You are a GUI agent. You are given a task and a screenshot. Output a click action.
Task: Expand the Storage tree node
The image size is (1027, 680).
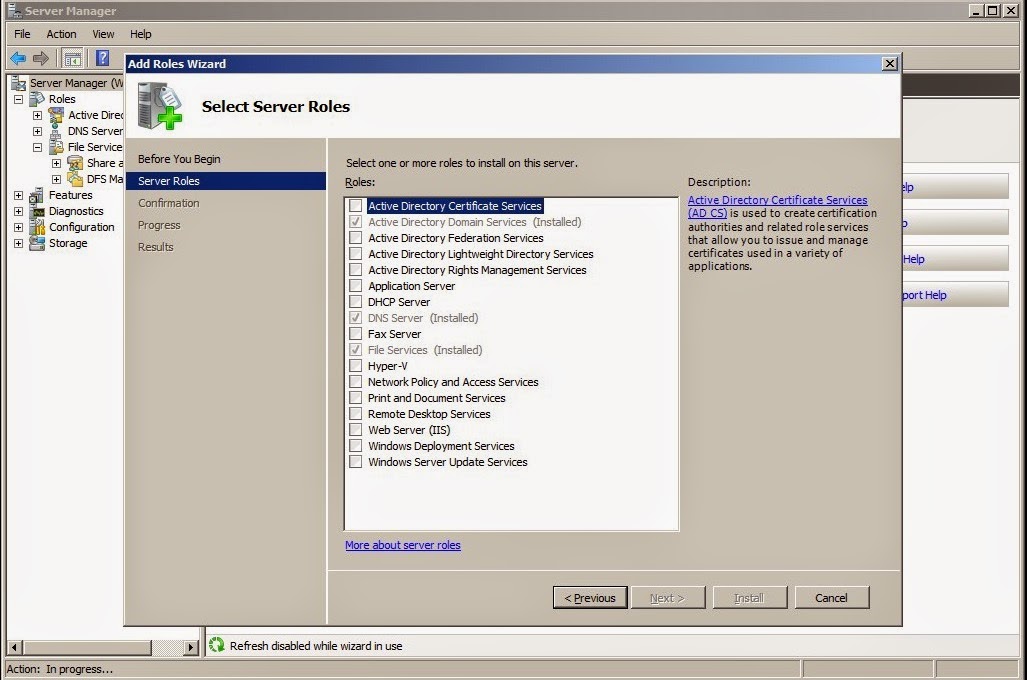[18, 243]
